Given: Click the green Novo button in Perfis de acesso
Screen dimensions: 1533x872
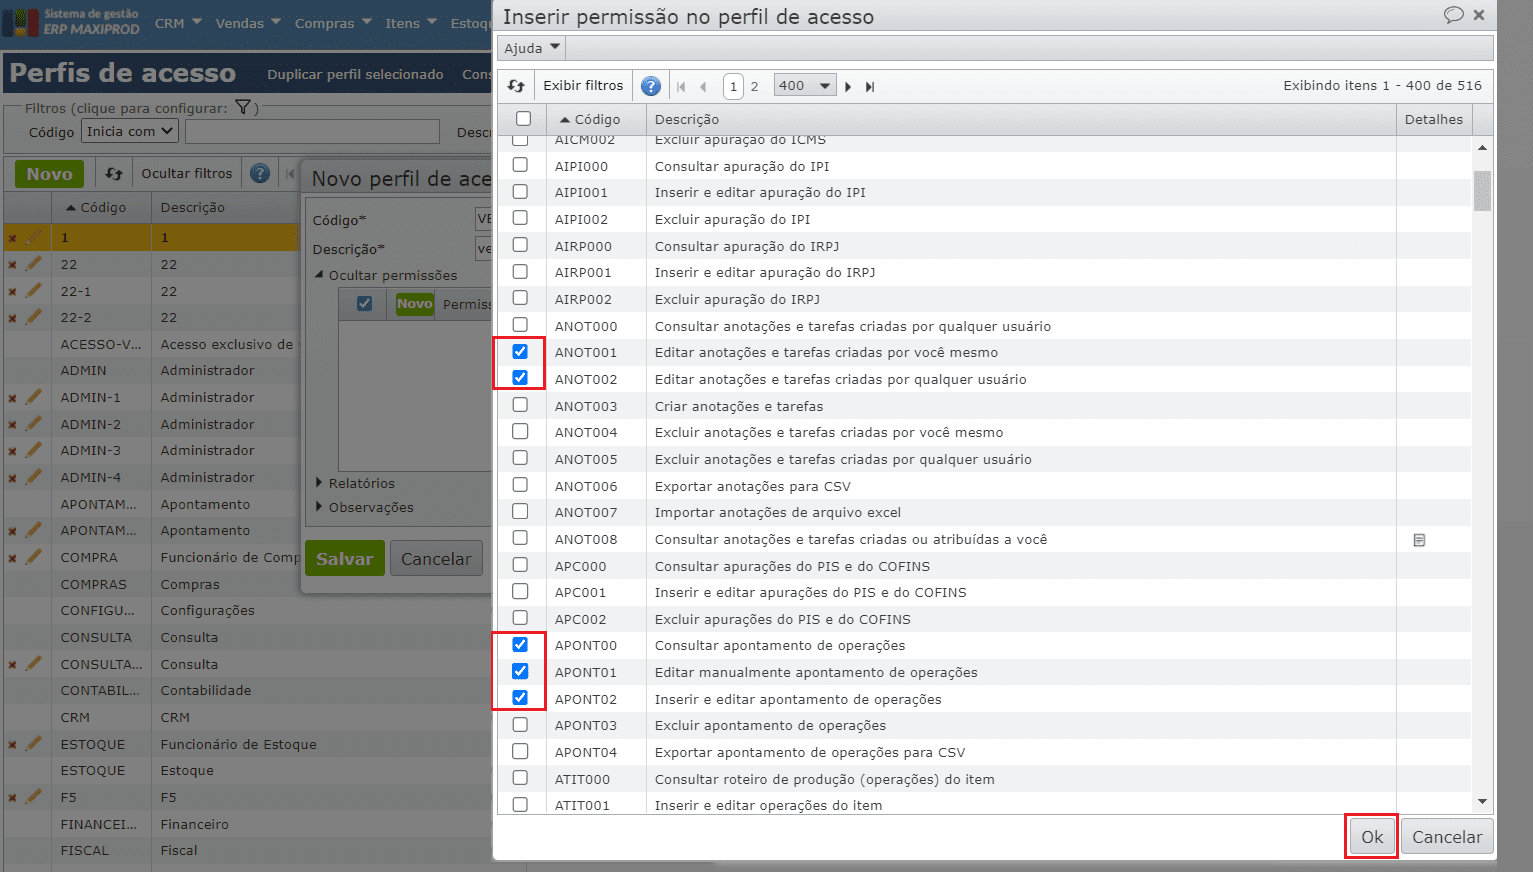Looking at the screenshot, I should tap(50, 174).
